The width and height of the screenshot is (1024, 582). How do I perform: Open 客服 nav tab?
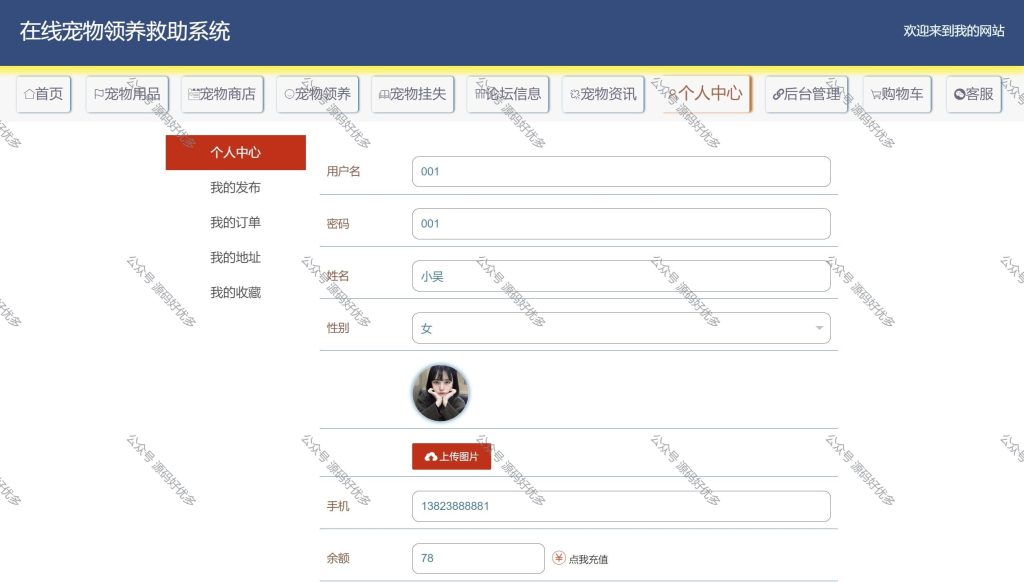974,94
